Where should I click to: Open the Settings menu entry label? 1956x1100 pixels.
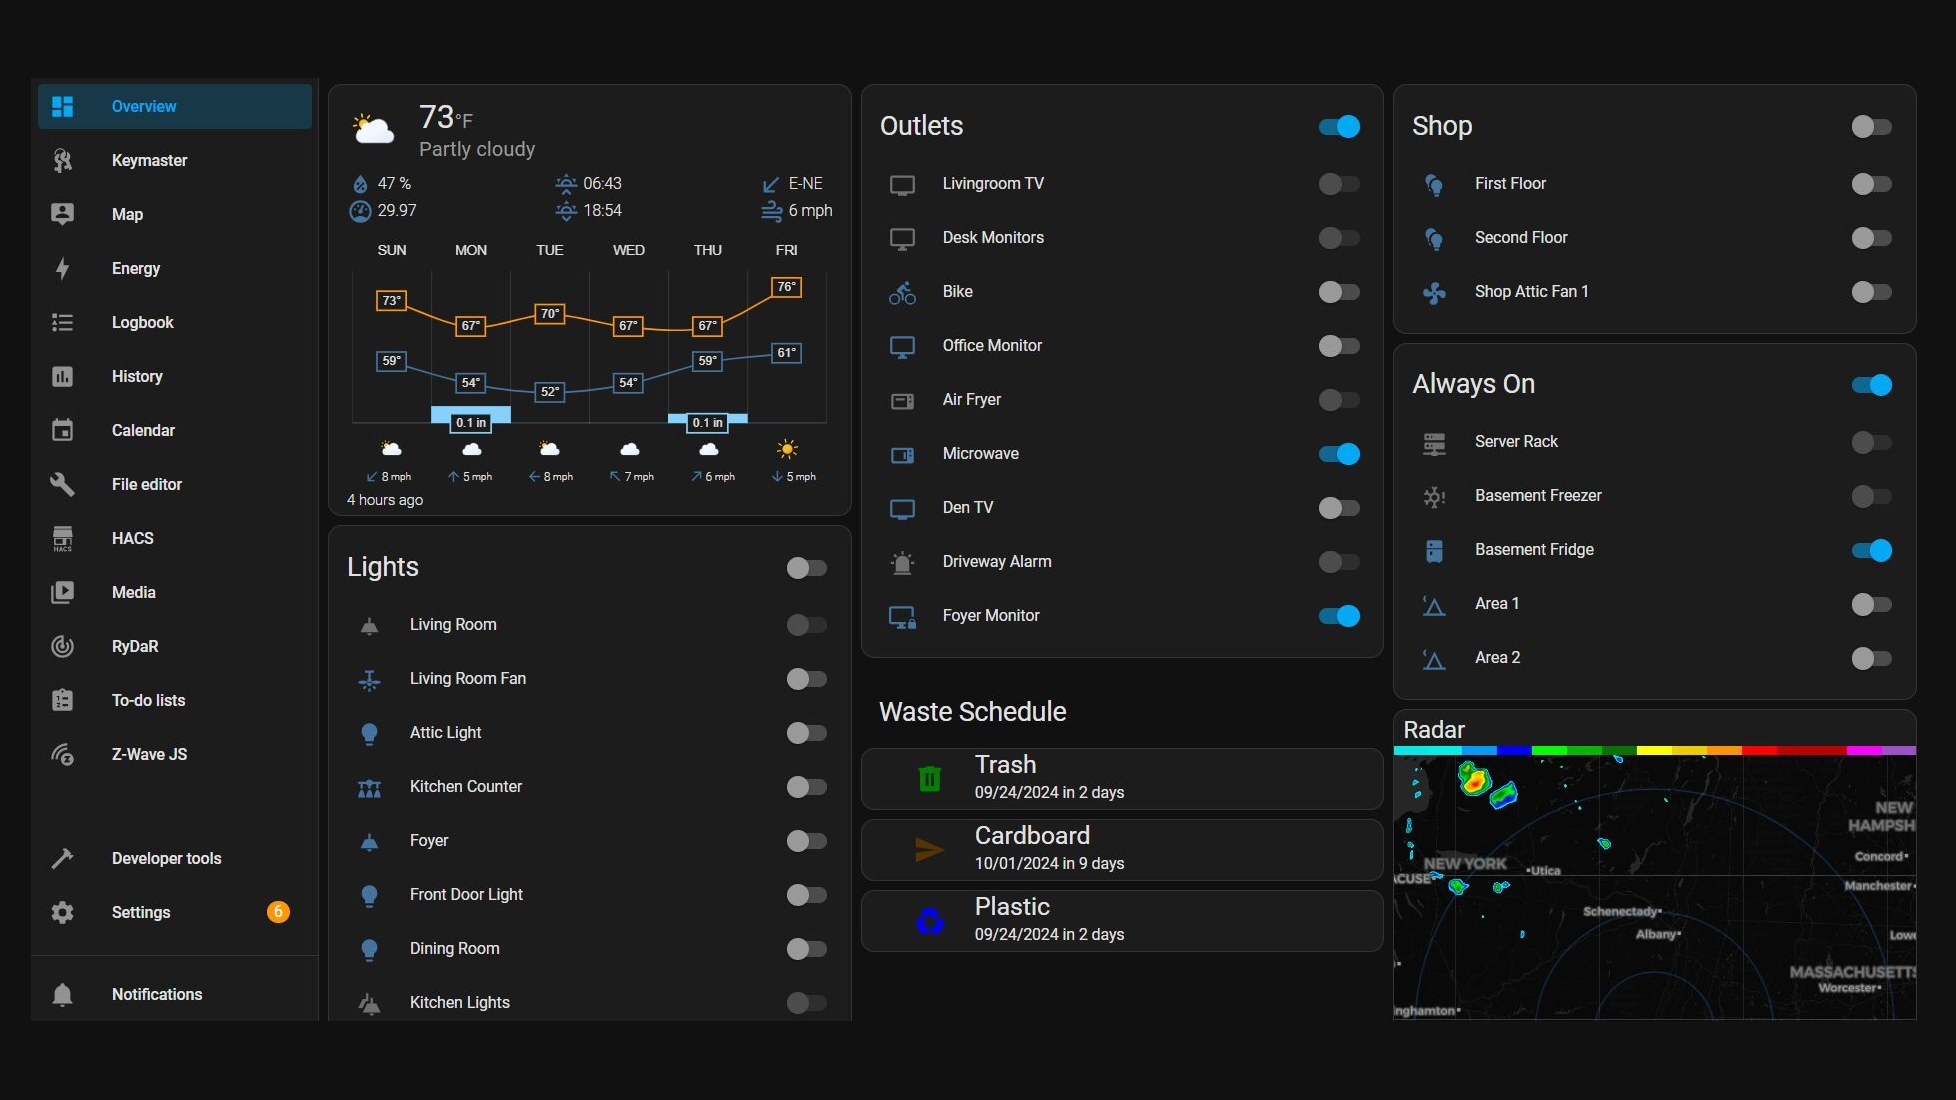[x=141, y=912]
